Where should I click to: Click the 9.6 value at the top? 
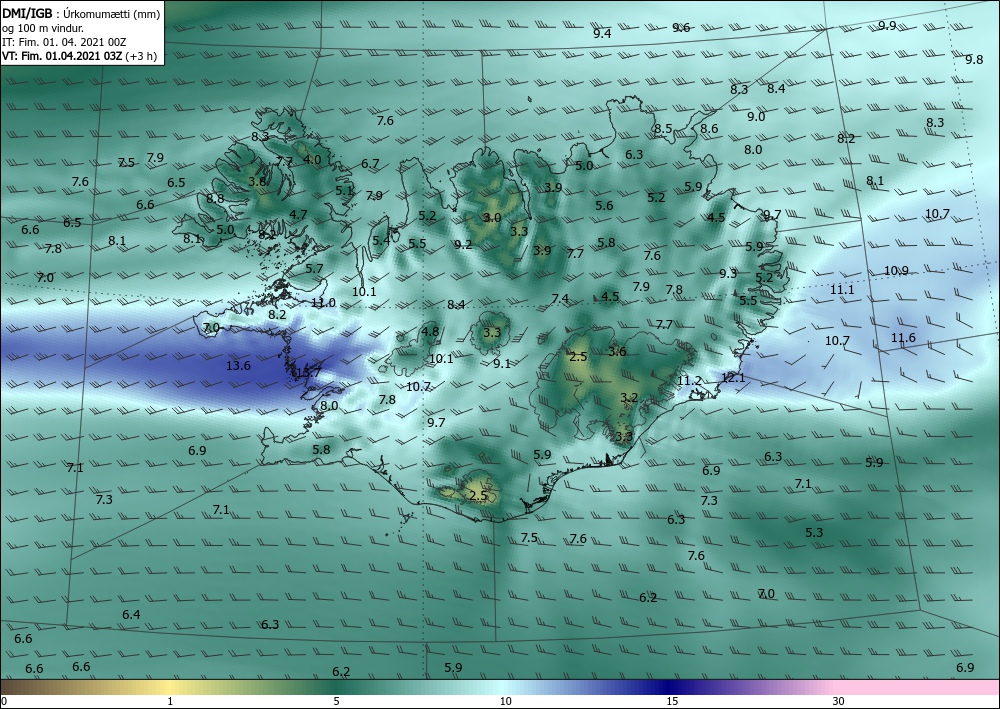click(x=681, y=27)
